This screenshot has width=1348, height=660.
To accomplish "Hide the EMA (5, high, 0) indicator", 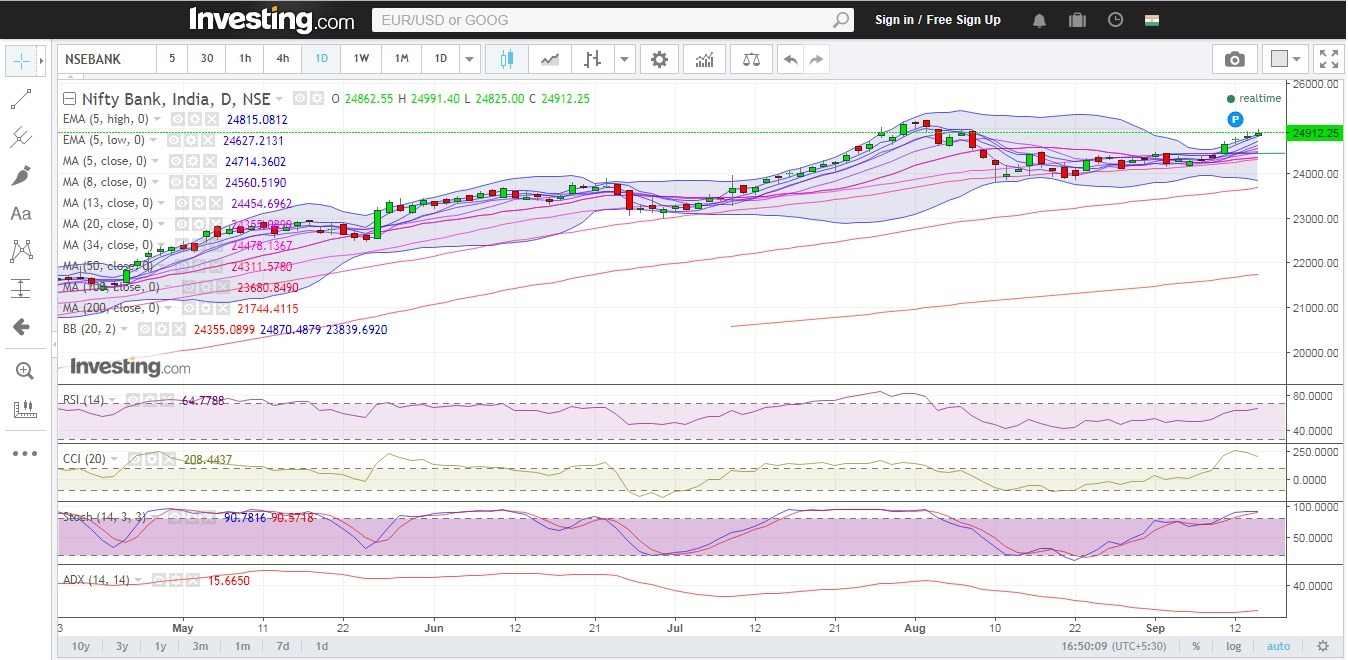I will click(x=176, y=119).
